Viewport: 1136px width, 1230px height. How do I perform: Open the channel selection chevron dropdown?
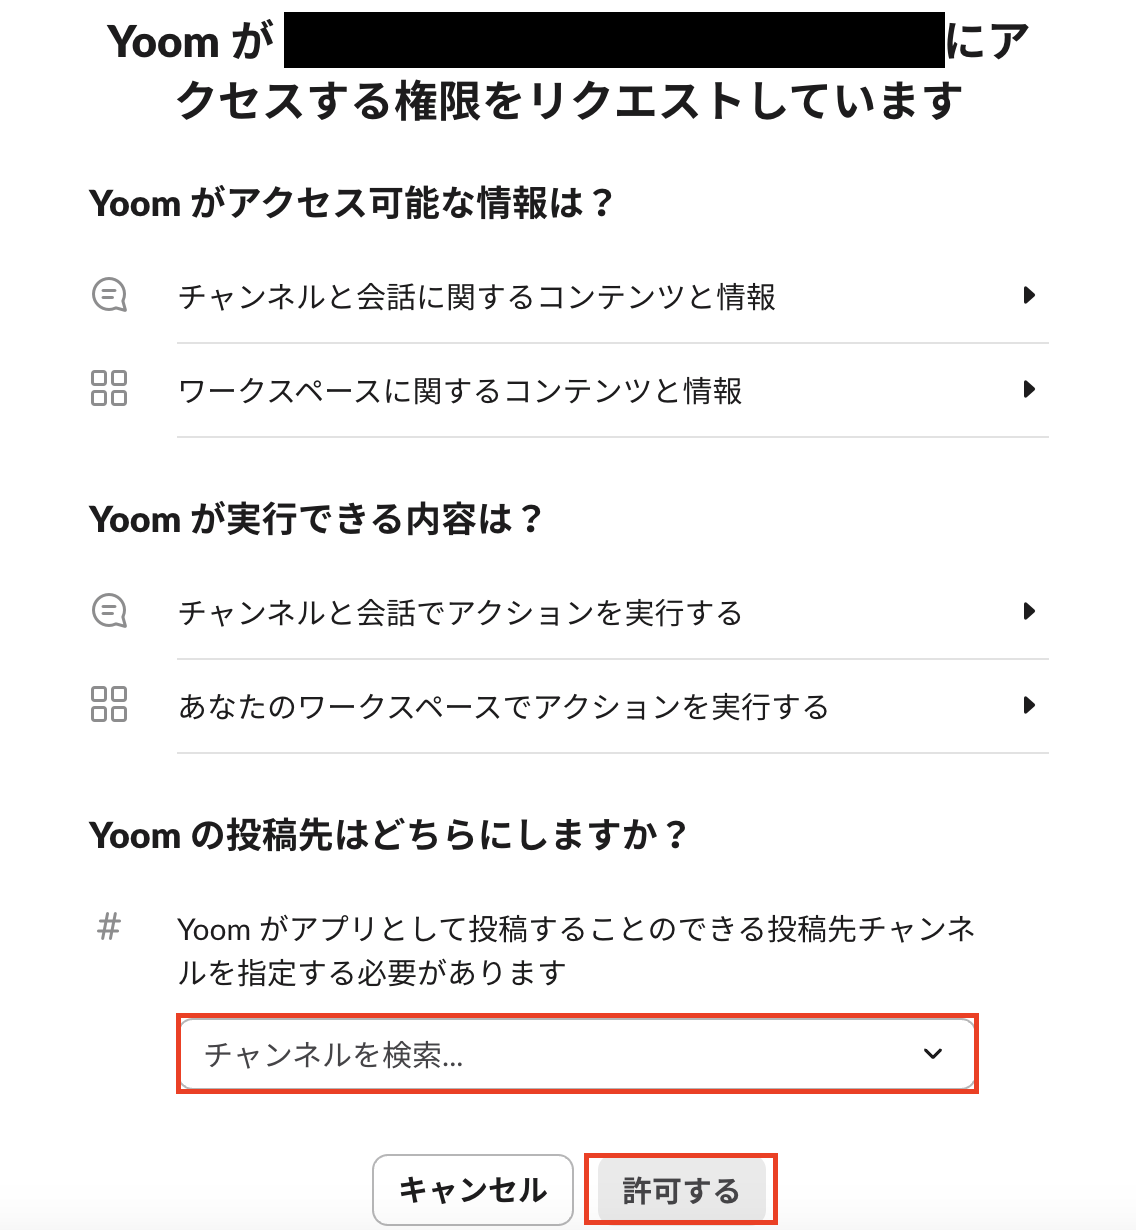[x=933, y=1053]
